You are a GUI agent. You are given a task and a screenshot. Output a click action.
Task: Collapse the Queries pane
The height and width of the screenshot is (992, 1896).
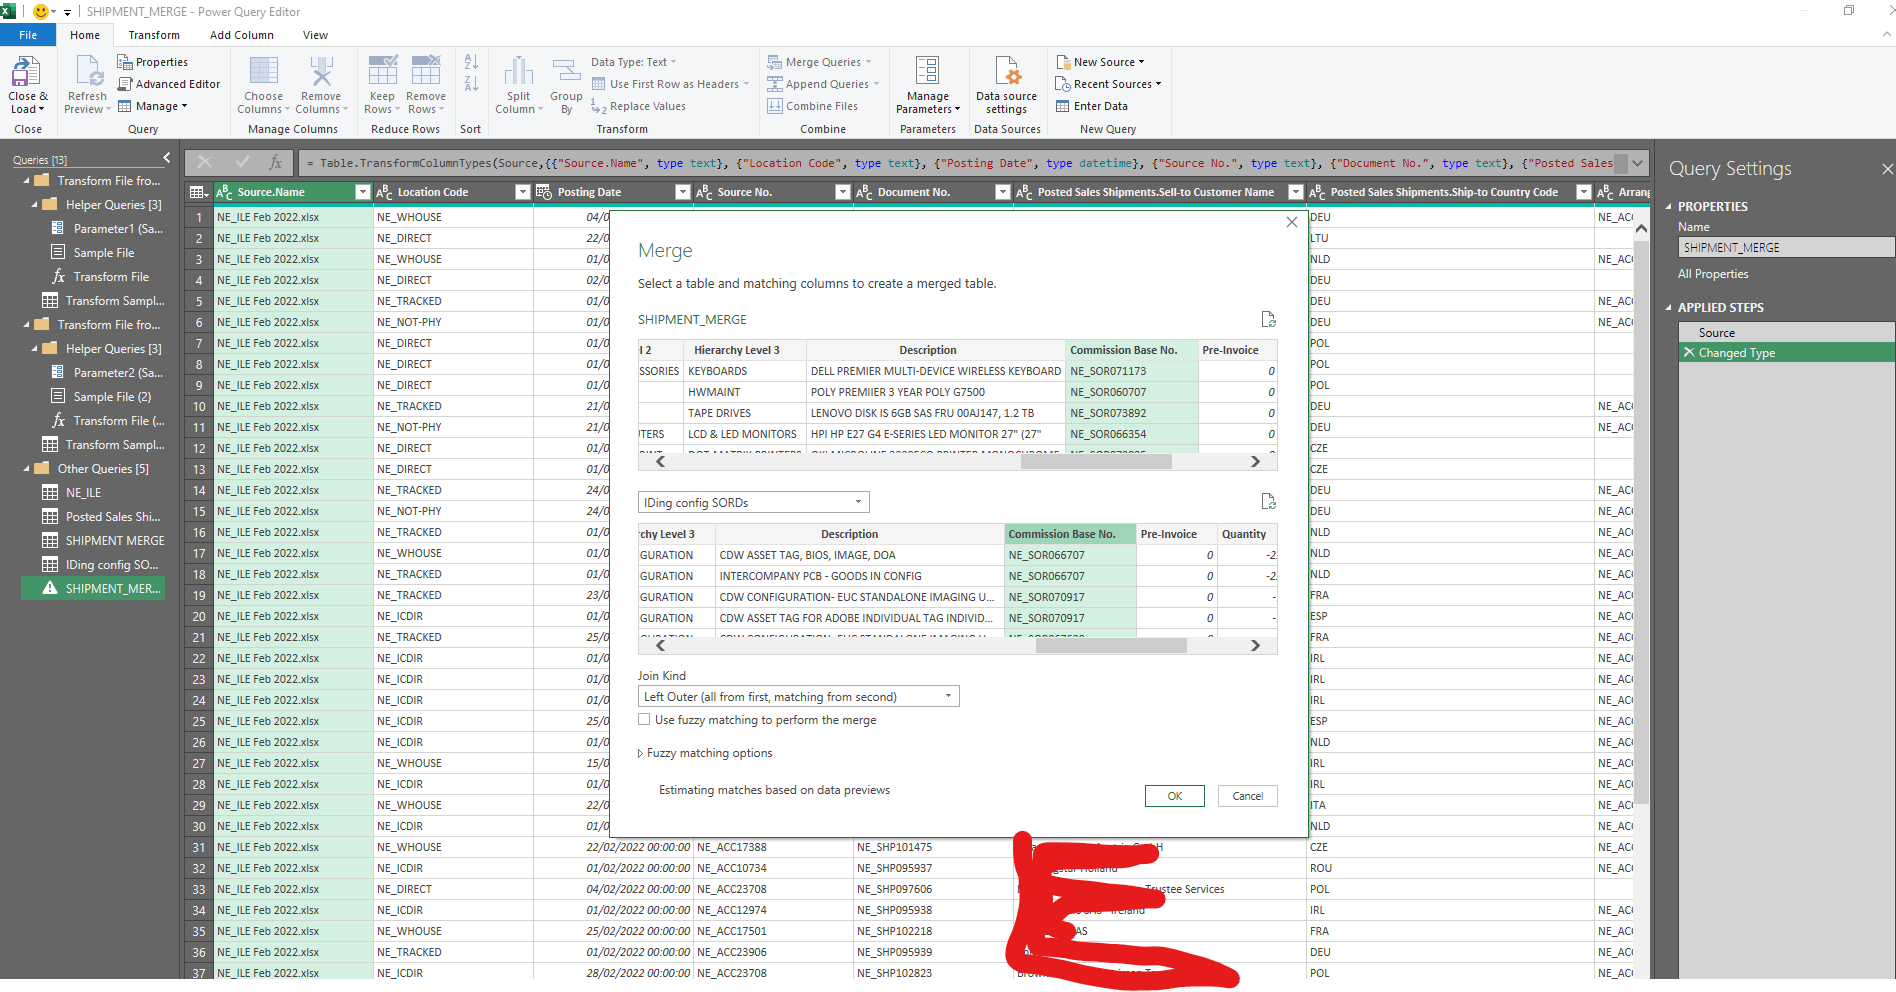tap(166, 158)
